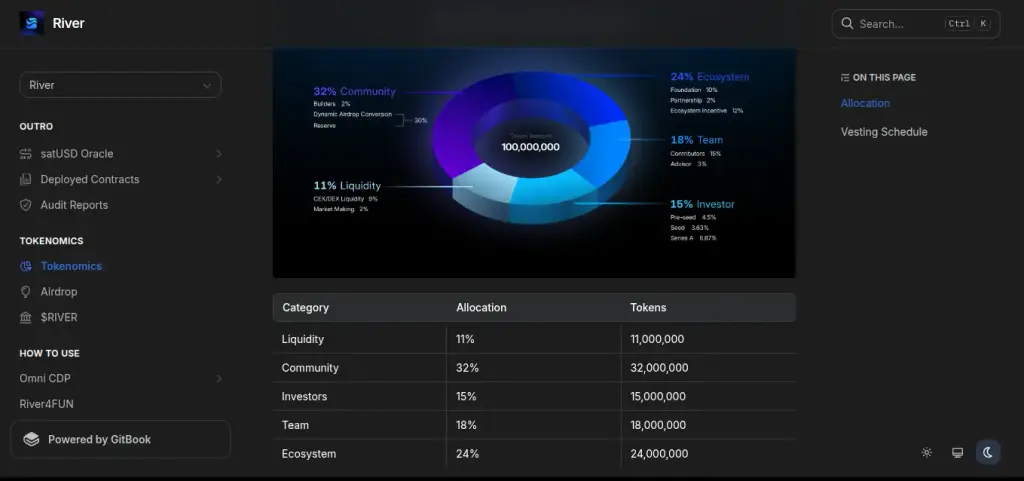Viewport: 1024px width, 481px height.
Task: Click the 32,000,000 tokens cell
Action: point(709,368)
